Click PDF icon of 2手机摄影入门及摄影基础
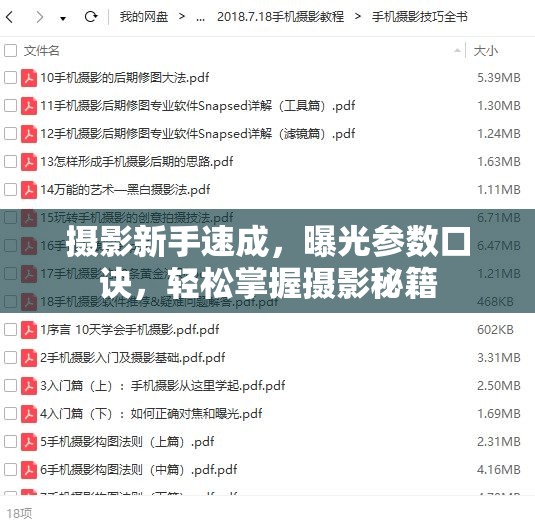Screen dimensions: 535x523 29,358
